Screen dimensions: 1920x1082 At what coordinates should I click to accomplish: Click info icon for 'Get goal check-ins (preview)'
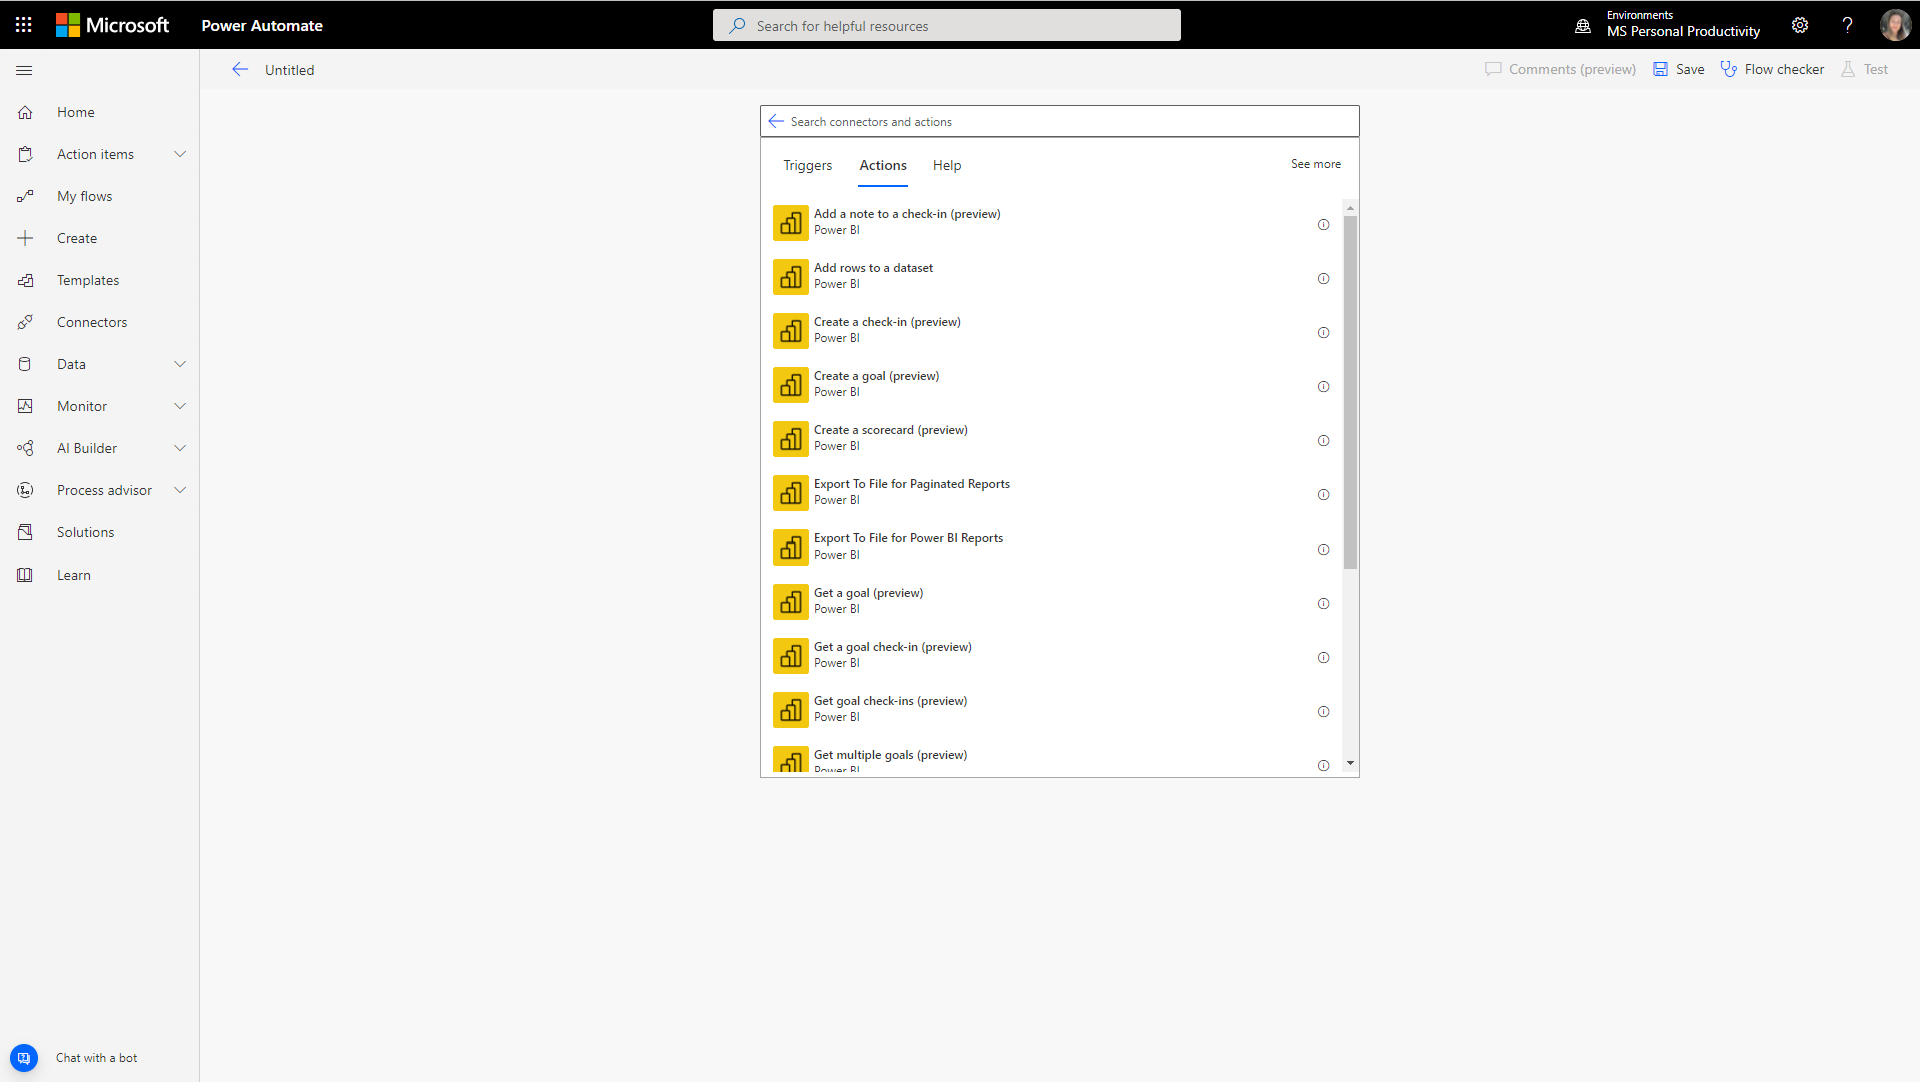coord(1324,712)
